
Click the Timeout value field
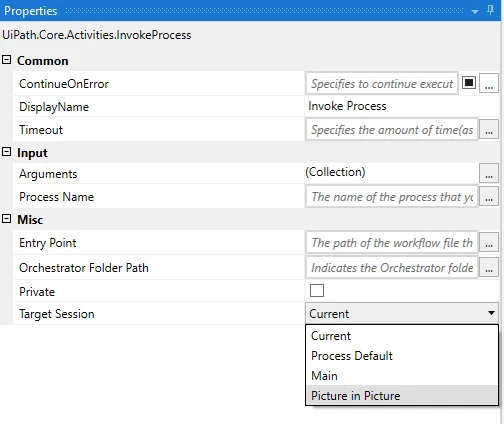coord(392,130)
